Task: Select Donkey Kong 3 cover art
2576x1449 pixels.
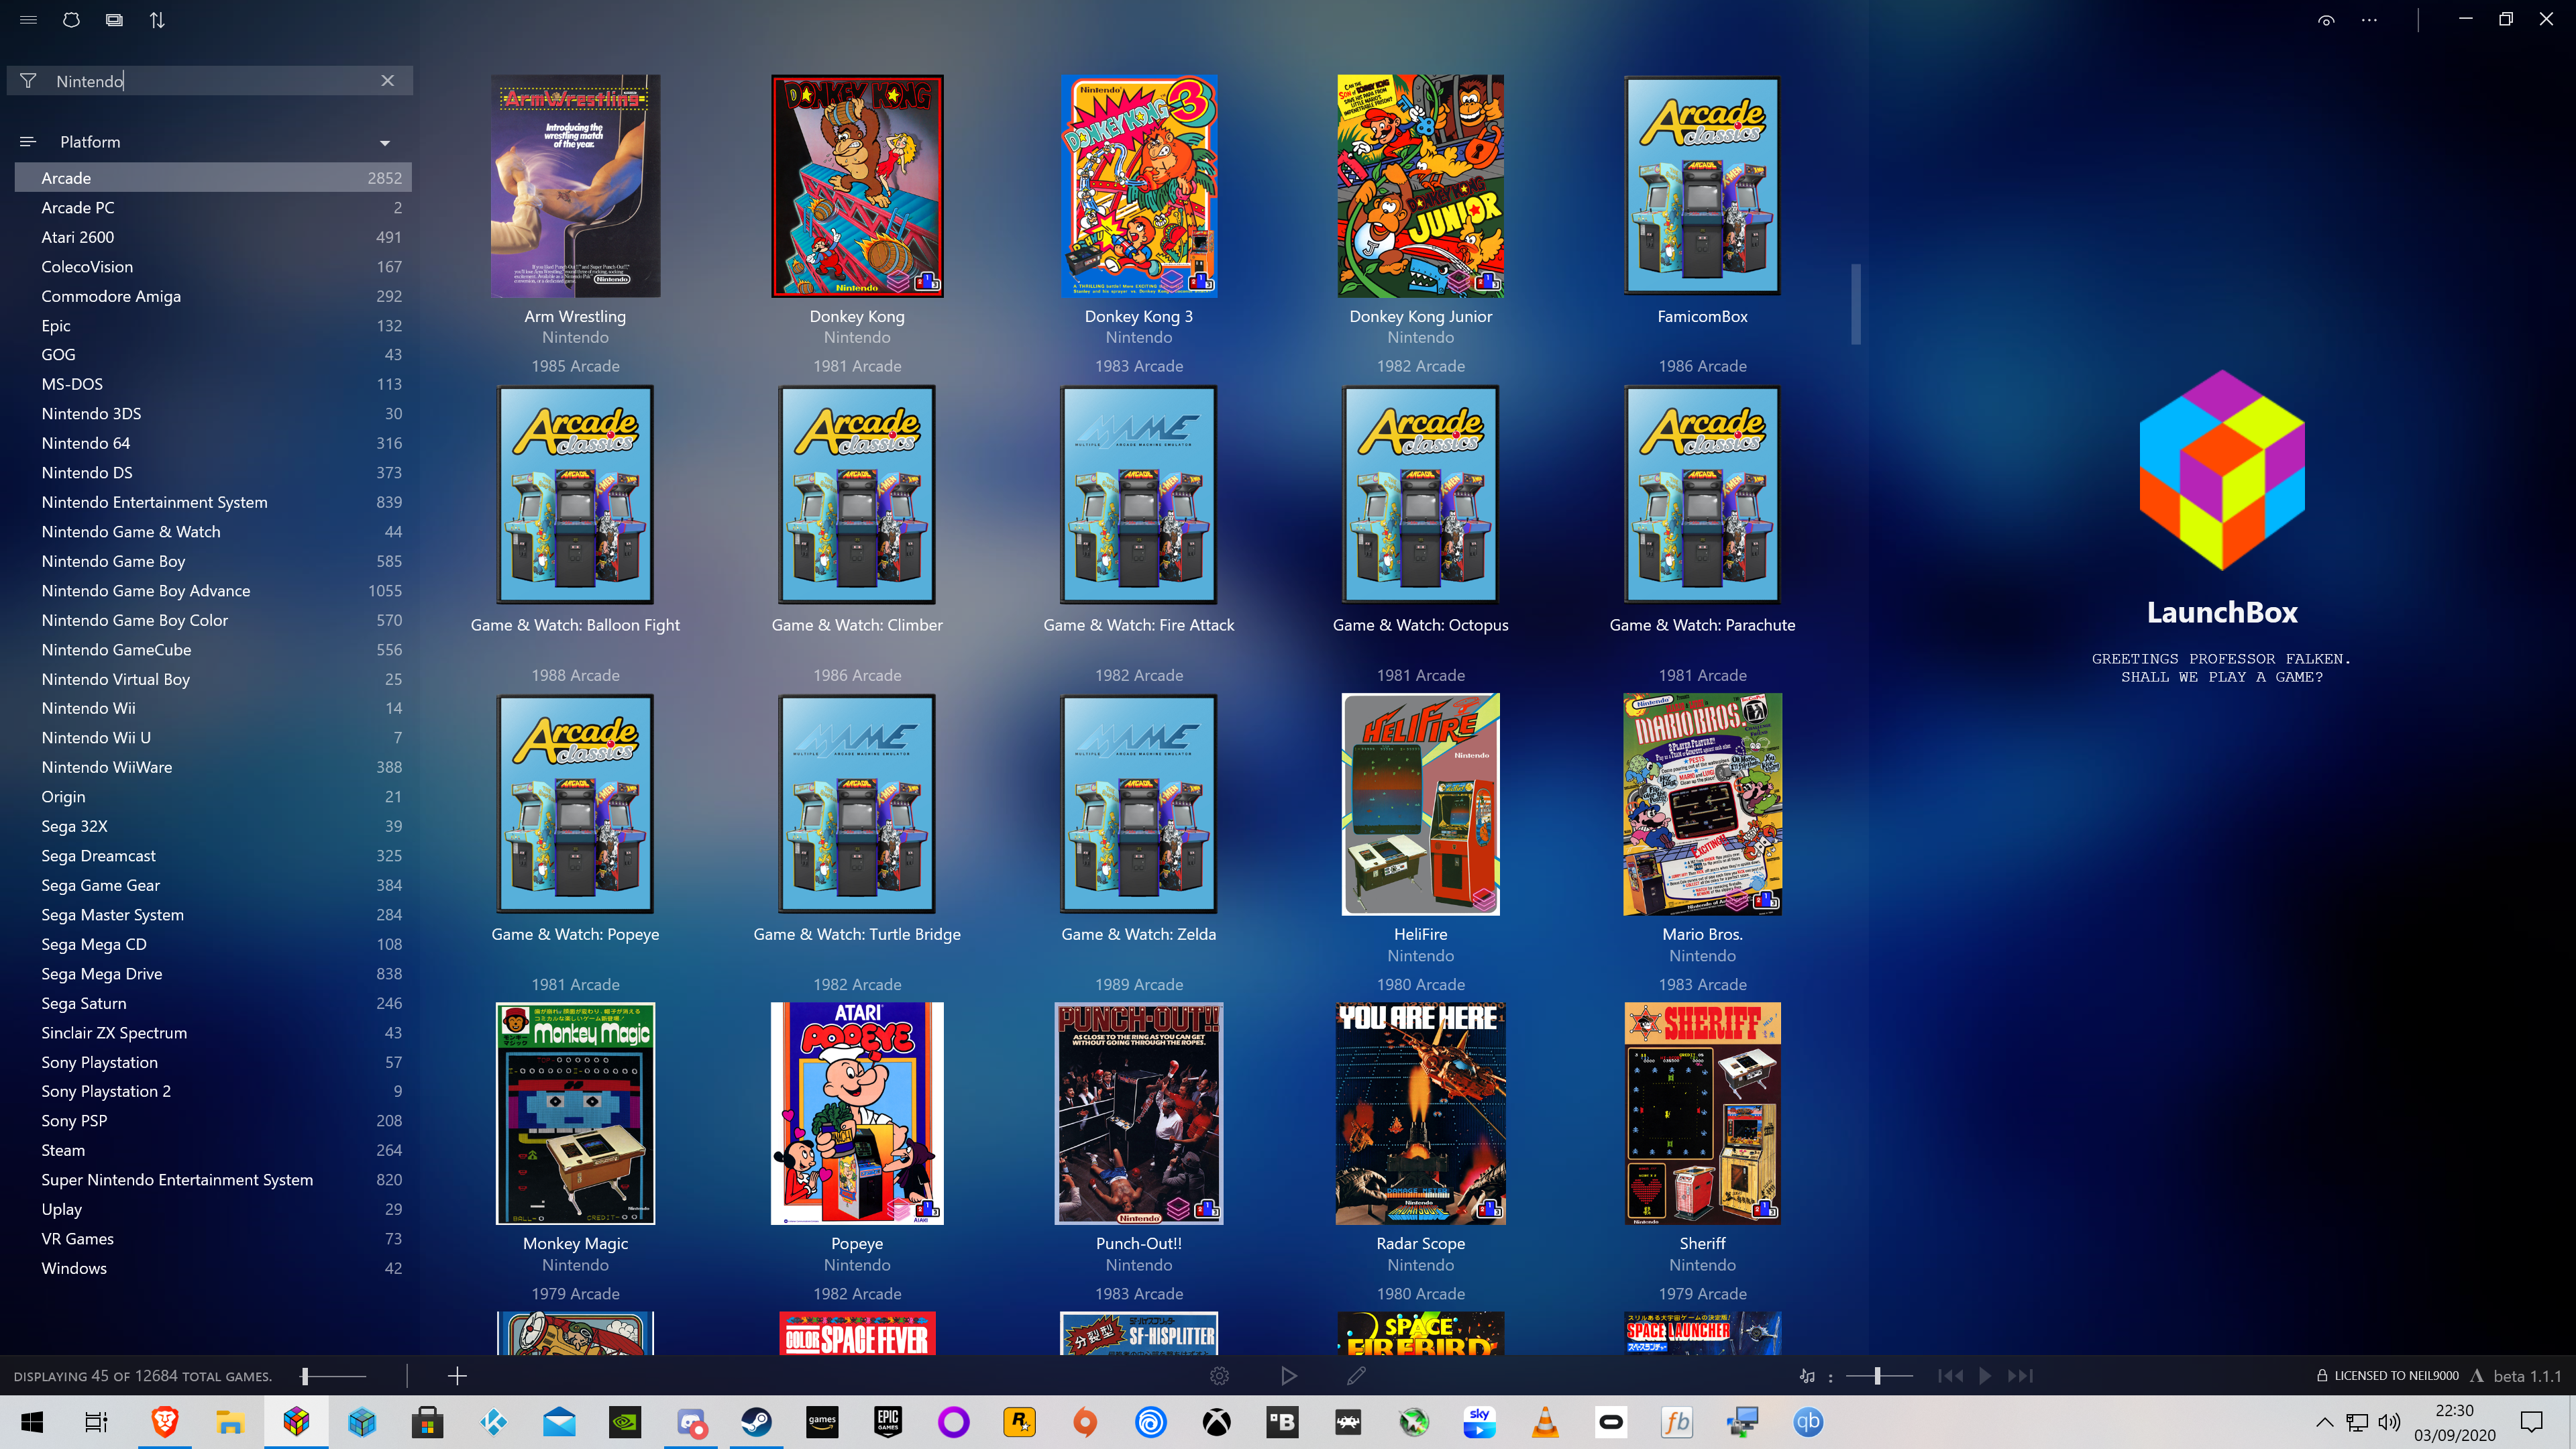Action: [1139, 186]
